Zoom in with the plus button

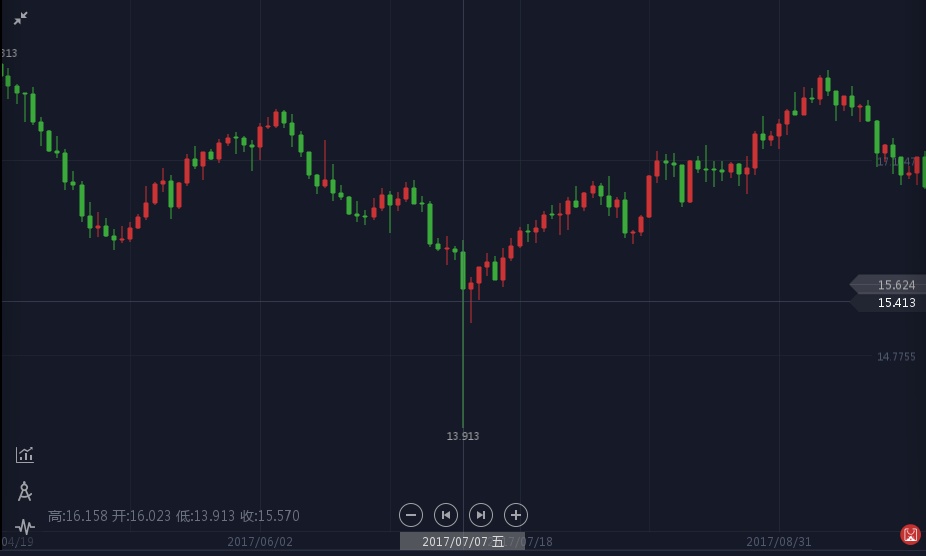pyautogui.click(x=515, y=515)
